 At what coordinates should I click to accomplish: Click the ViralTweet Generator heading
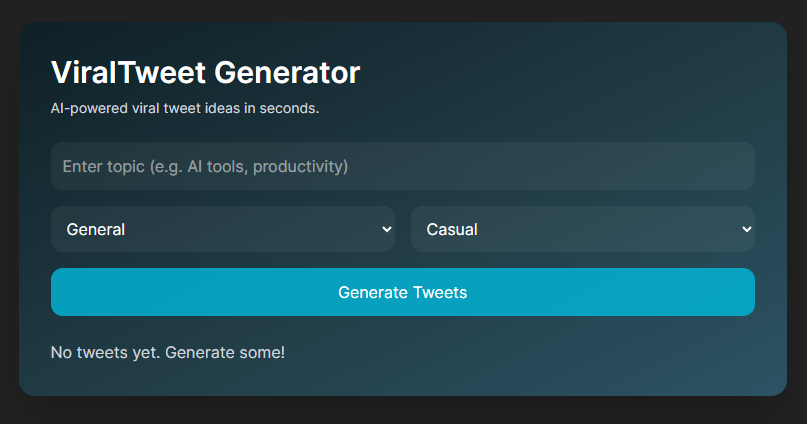click(x=205, y=73)
